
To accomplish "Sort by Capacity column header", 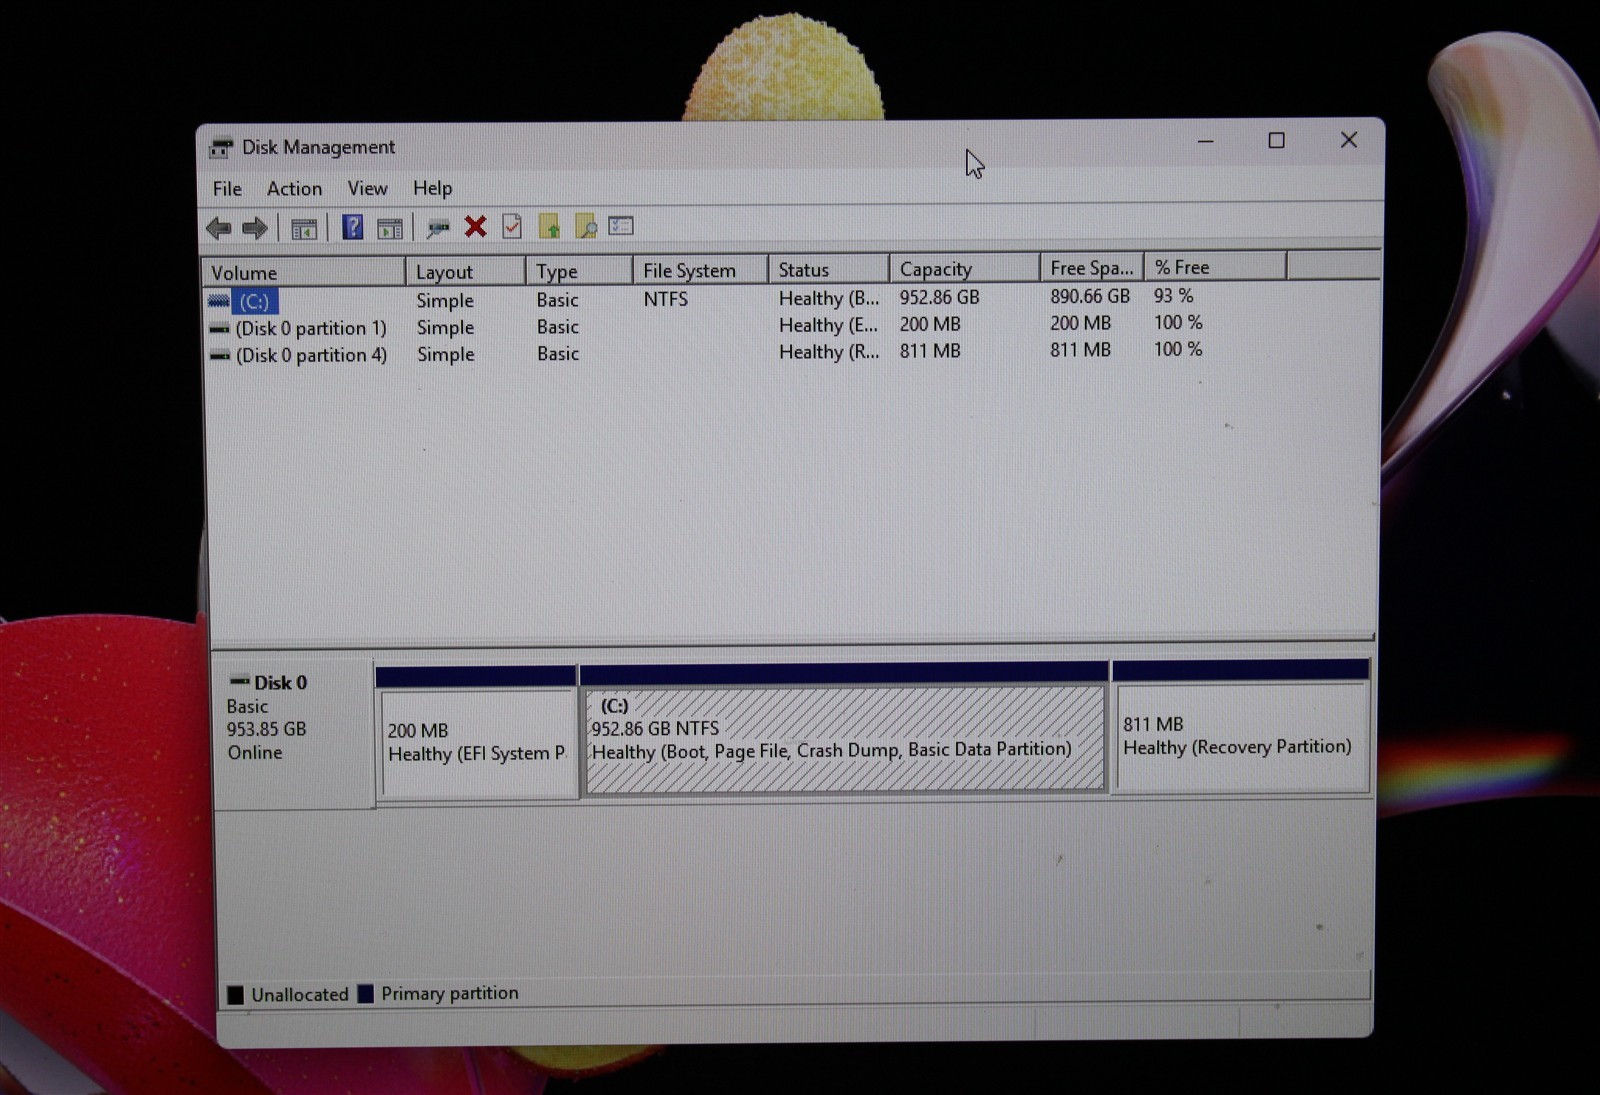I will 964,268.
